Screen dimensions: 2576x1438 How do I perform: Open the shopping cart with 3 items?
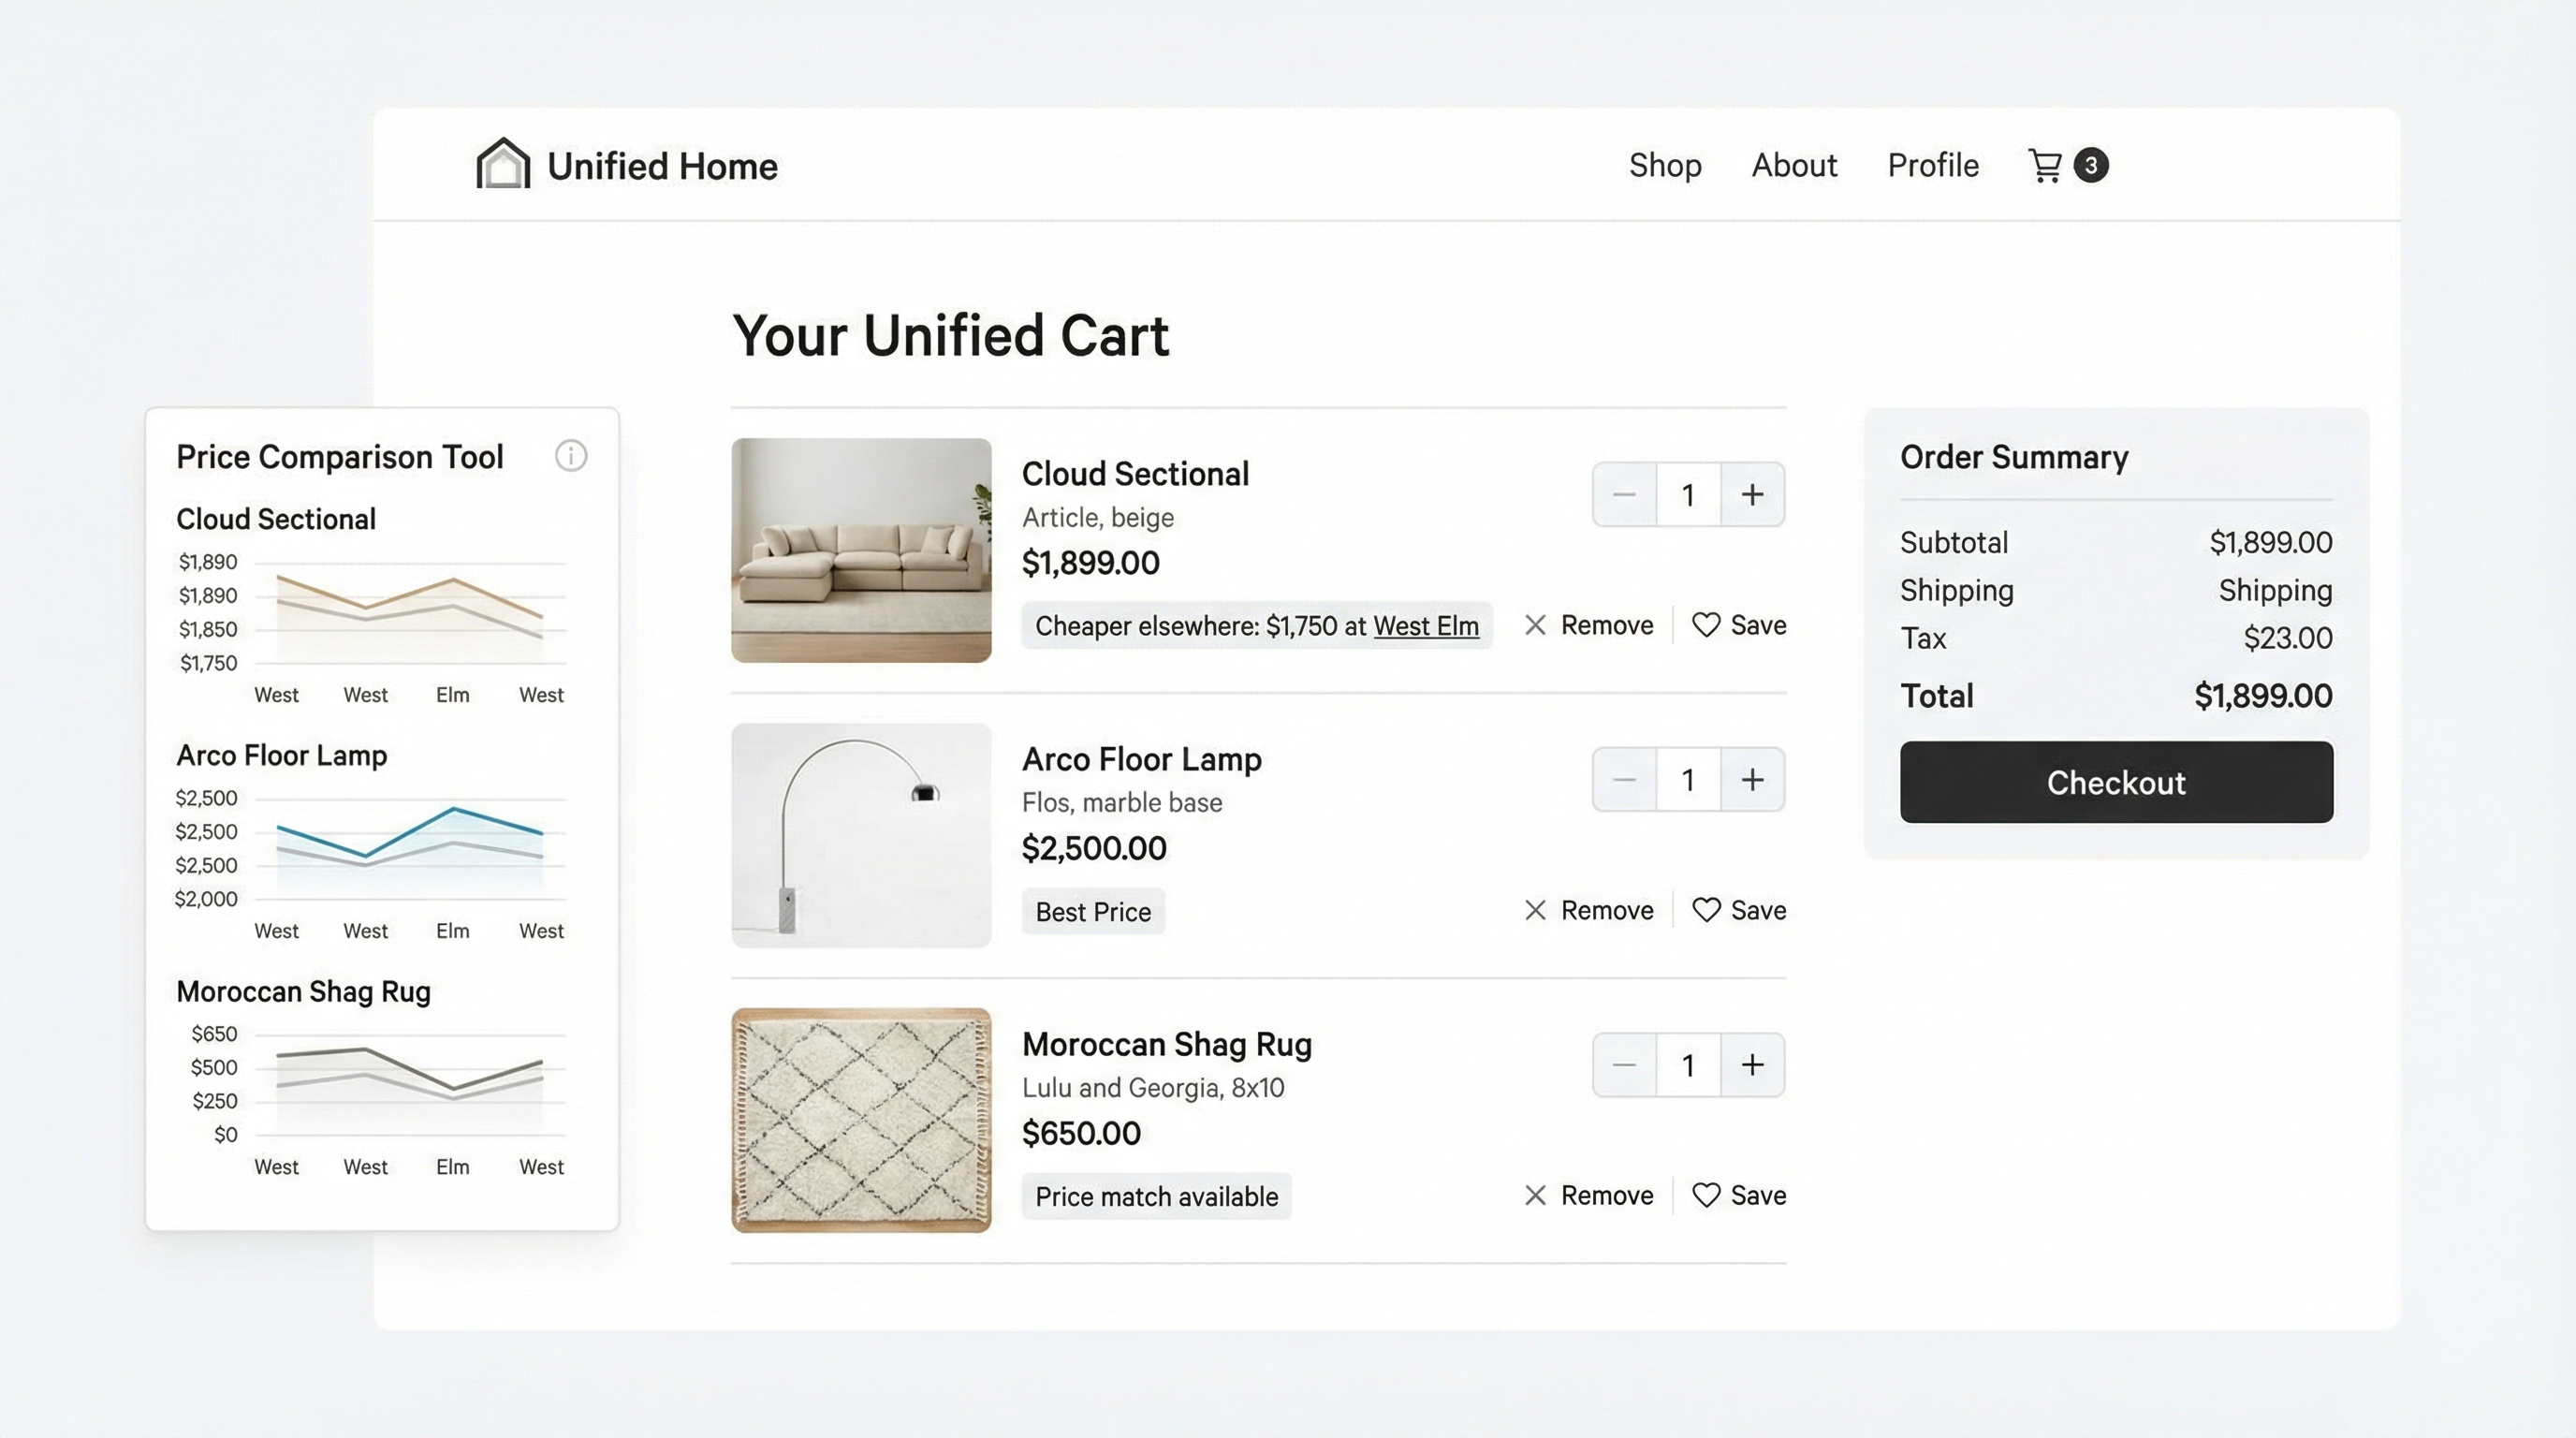(2048, 165)
